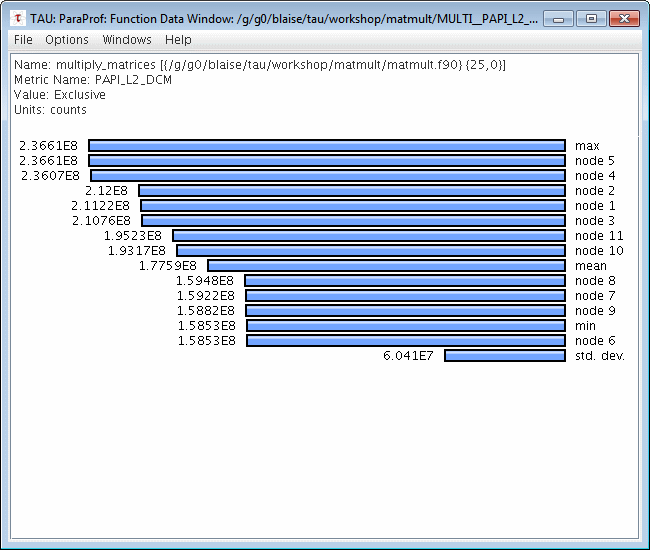Screen dimensions: 650x550
Task: Select the node 8 bar
Action: (x=405, y=281)
